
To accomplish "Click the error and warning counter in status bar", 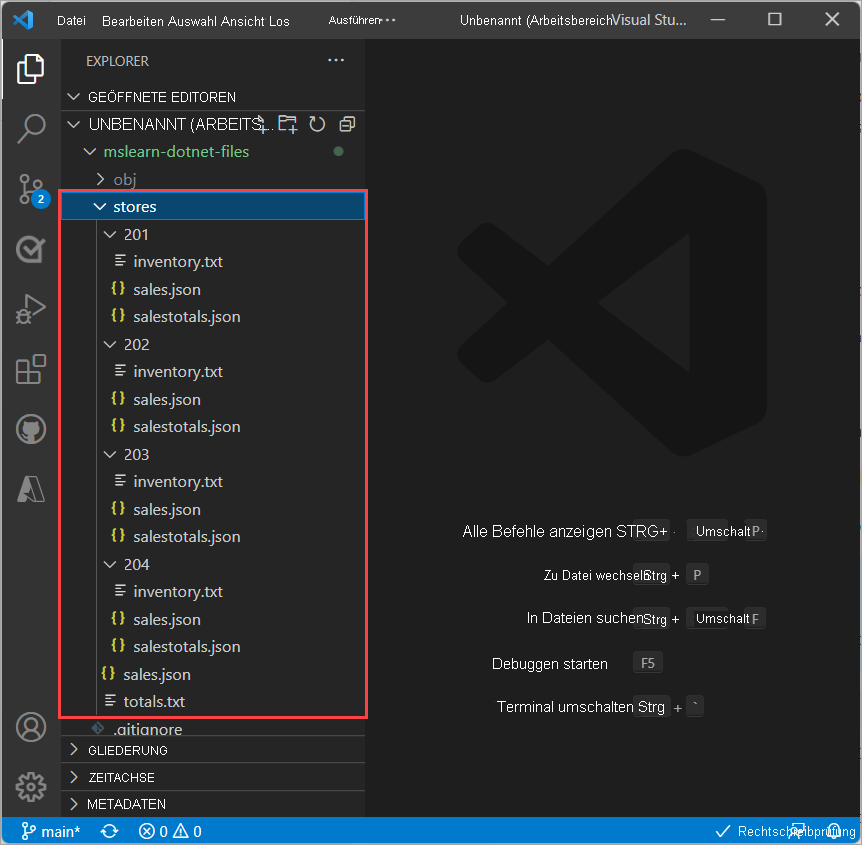I will (168, 831).
